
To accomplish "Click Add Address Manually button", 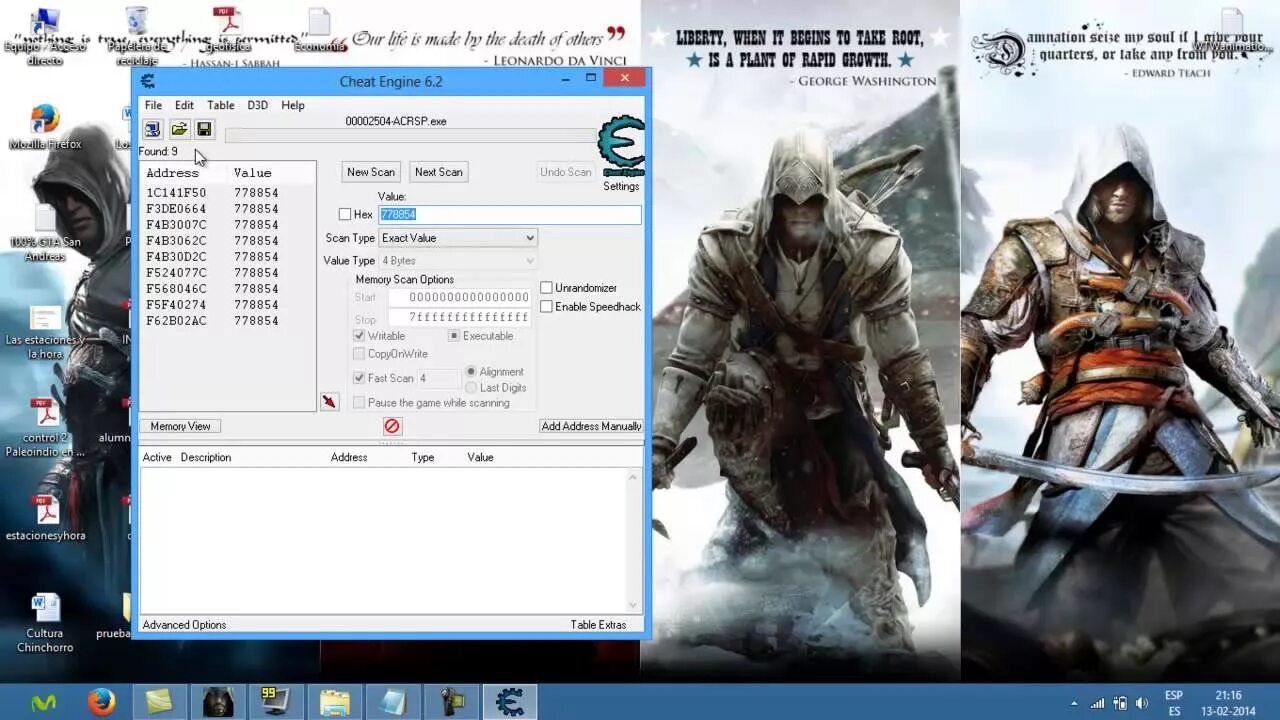I will point(591,426).
